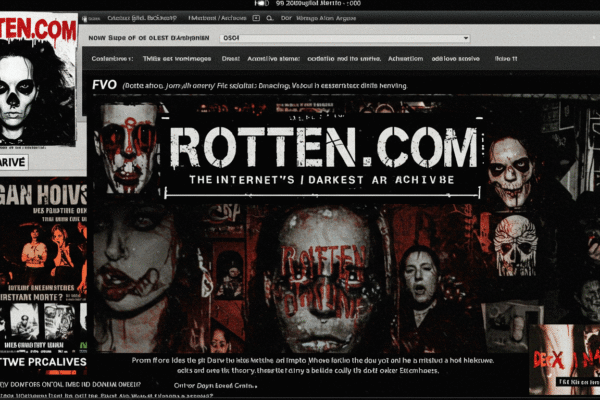Viewport: 600px width, 400px height.
Task: Open the red graffiti thumbnail at bottom right
Action: click(564, 359)
